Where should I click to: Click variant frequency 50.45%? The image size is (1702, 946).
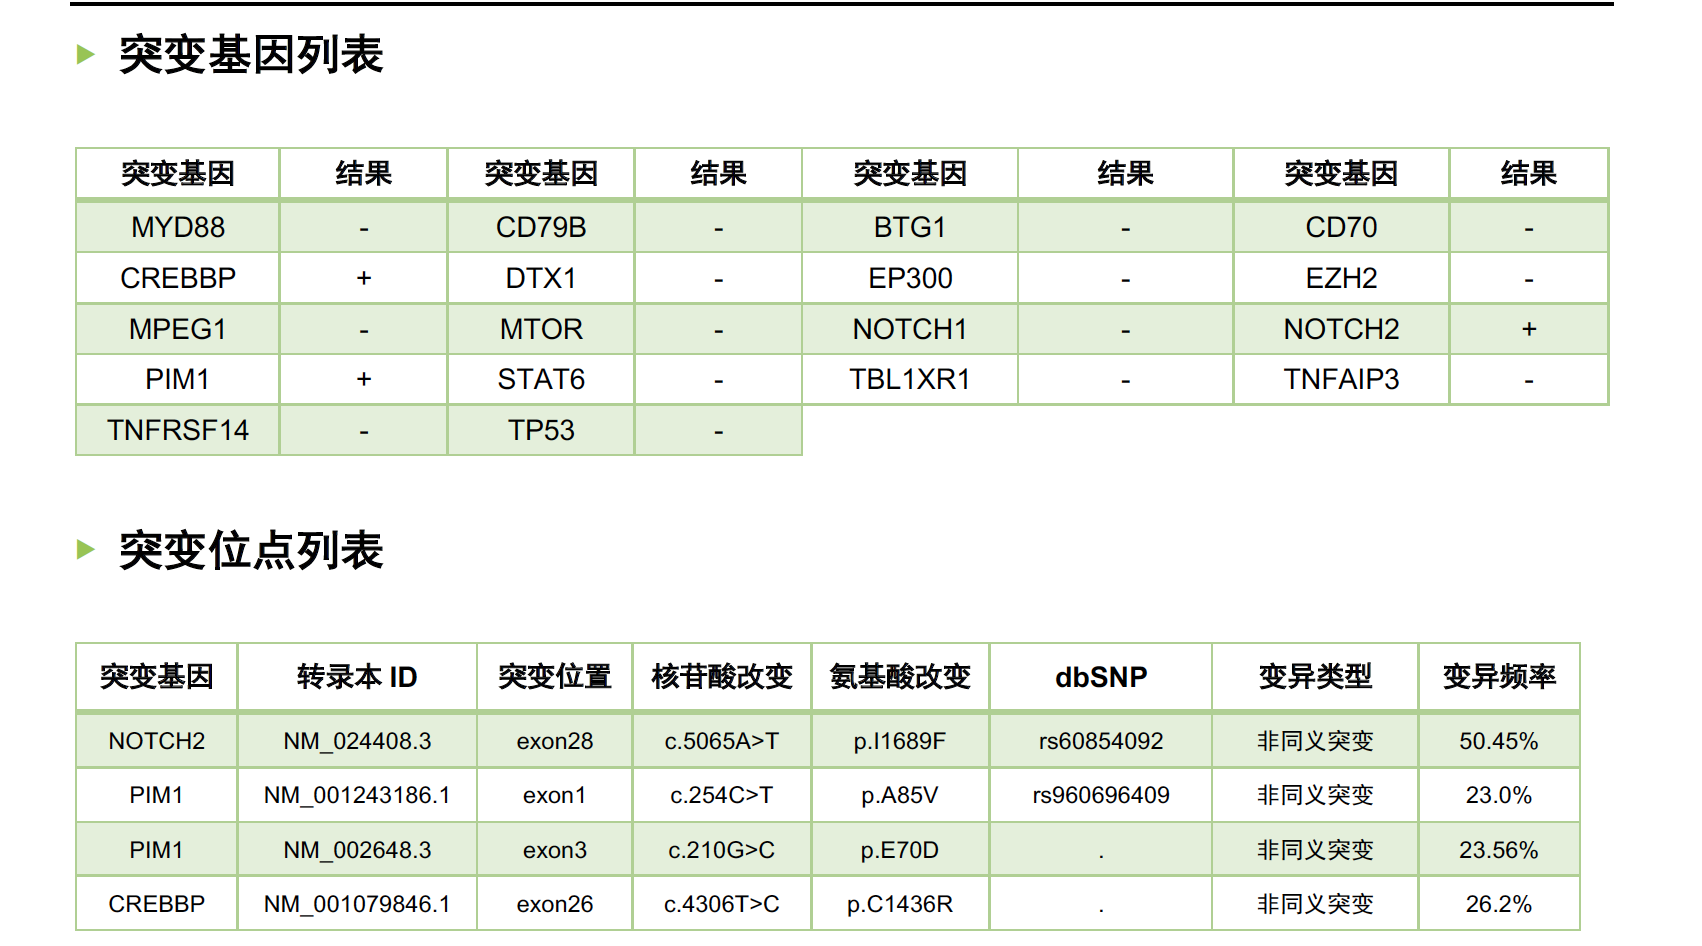click(1499, 741)
